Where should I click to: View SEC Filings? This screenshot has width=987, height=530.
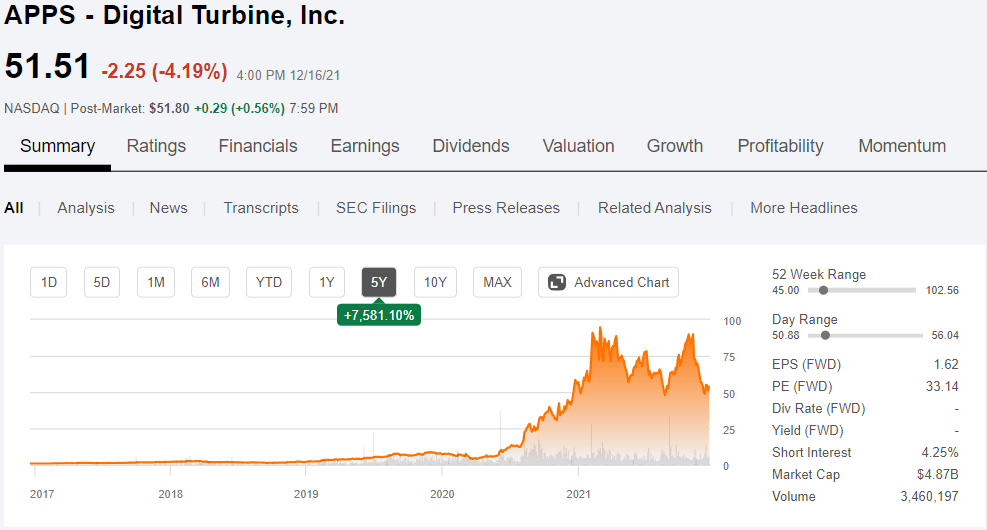pyautogui.click(x=376, y=208)
